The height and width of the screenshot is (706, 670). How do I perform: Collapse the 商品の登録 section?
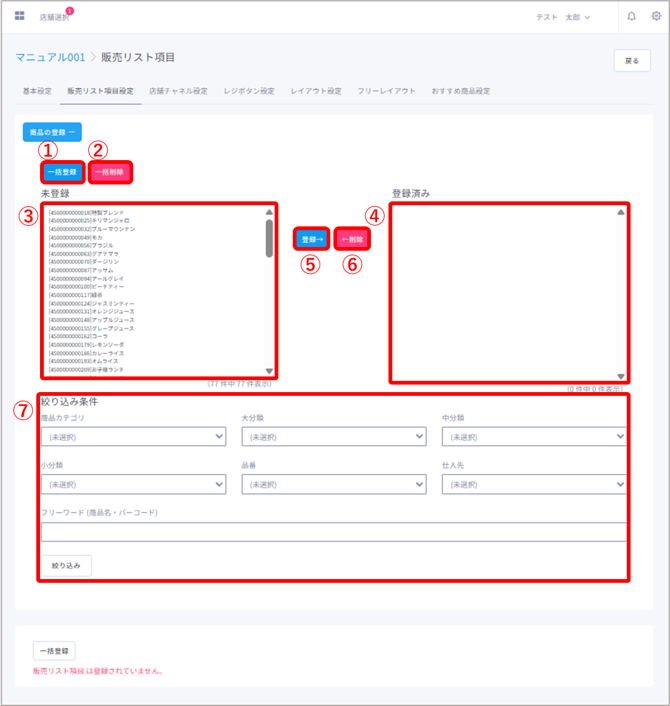(x=52, y=131)
